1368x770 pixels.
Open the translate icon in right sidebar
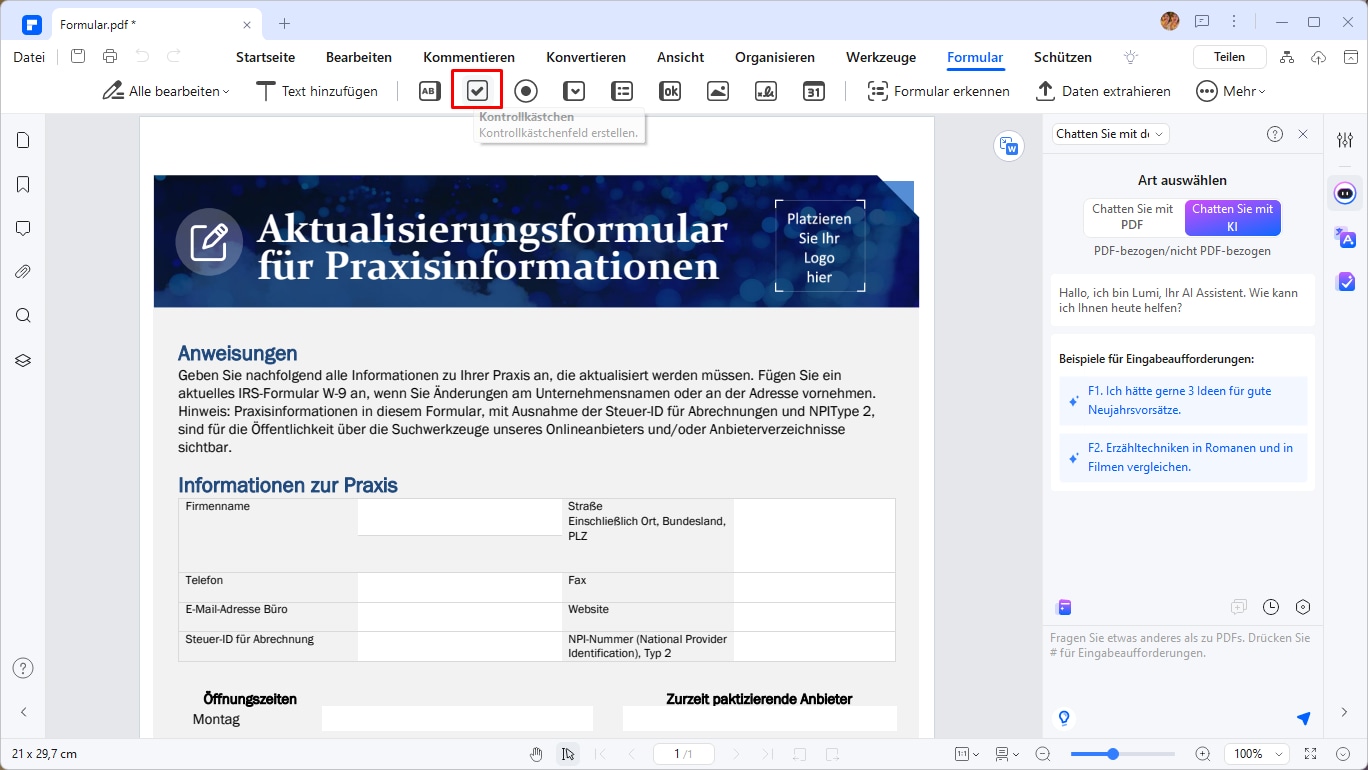(x=1345, y=237)
